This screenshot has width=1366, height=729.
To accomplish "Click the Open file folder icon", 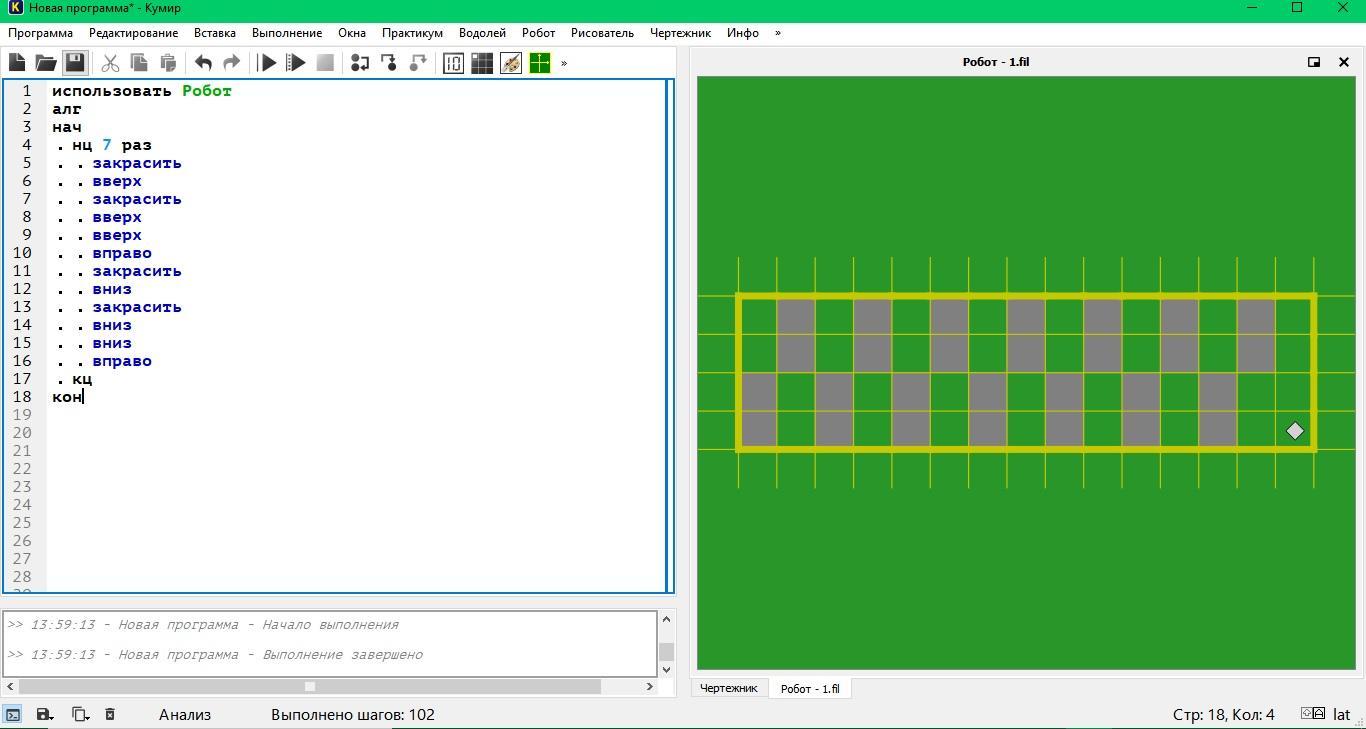I will [46, 63].
